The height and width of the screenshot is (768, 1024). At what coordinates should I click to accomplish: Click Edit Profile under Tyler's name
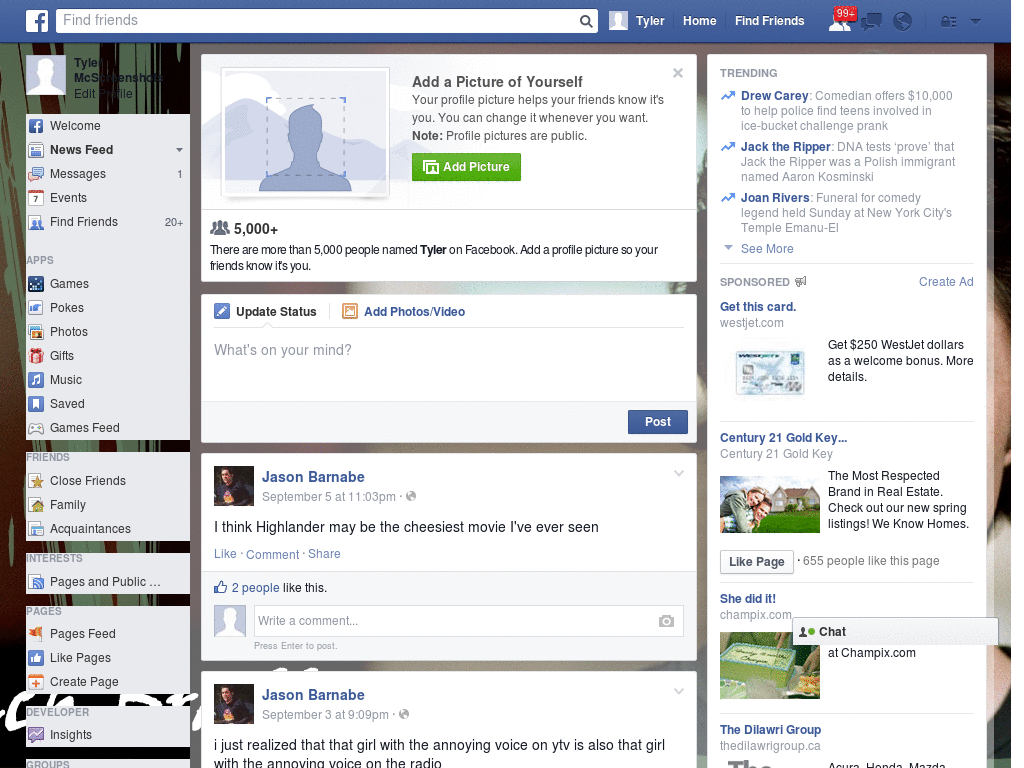103,94
